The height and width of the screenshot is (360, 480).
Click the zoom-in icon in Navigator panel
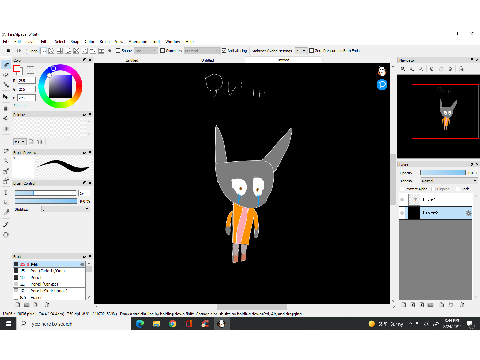pos(403,69)
